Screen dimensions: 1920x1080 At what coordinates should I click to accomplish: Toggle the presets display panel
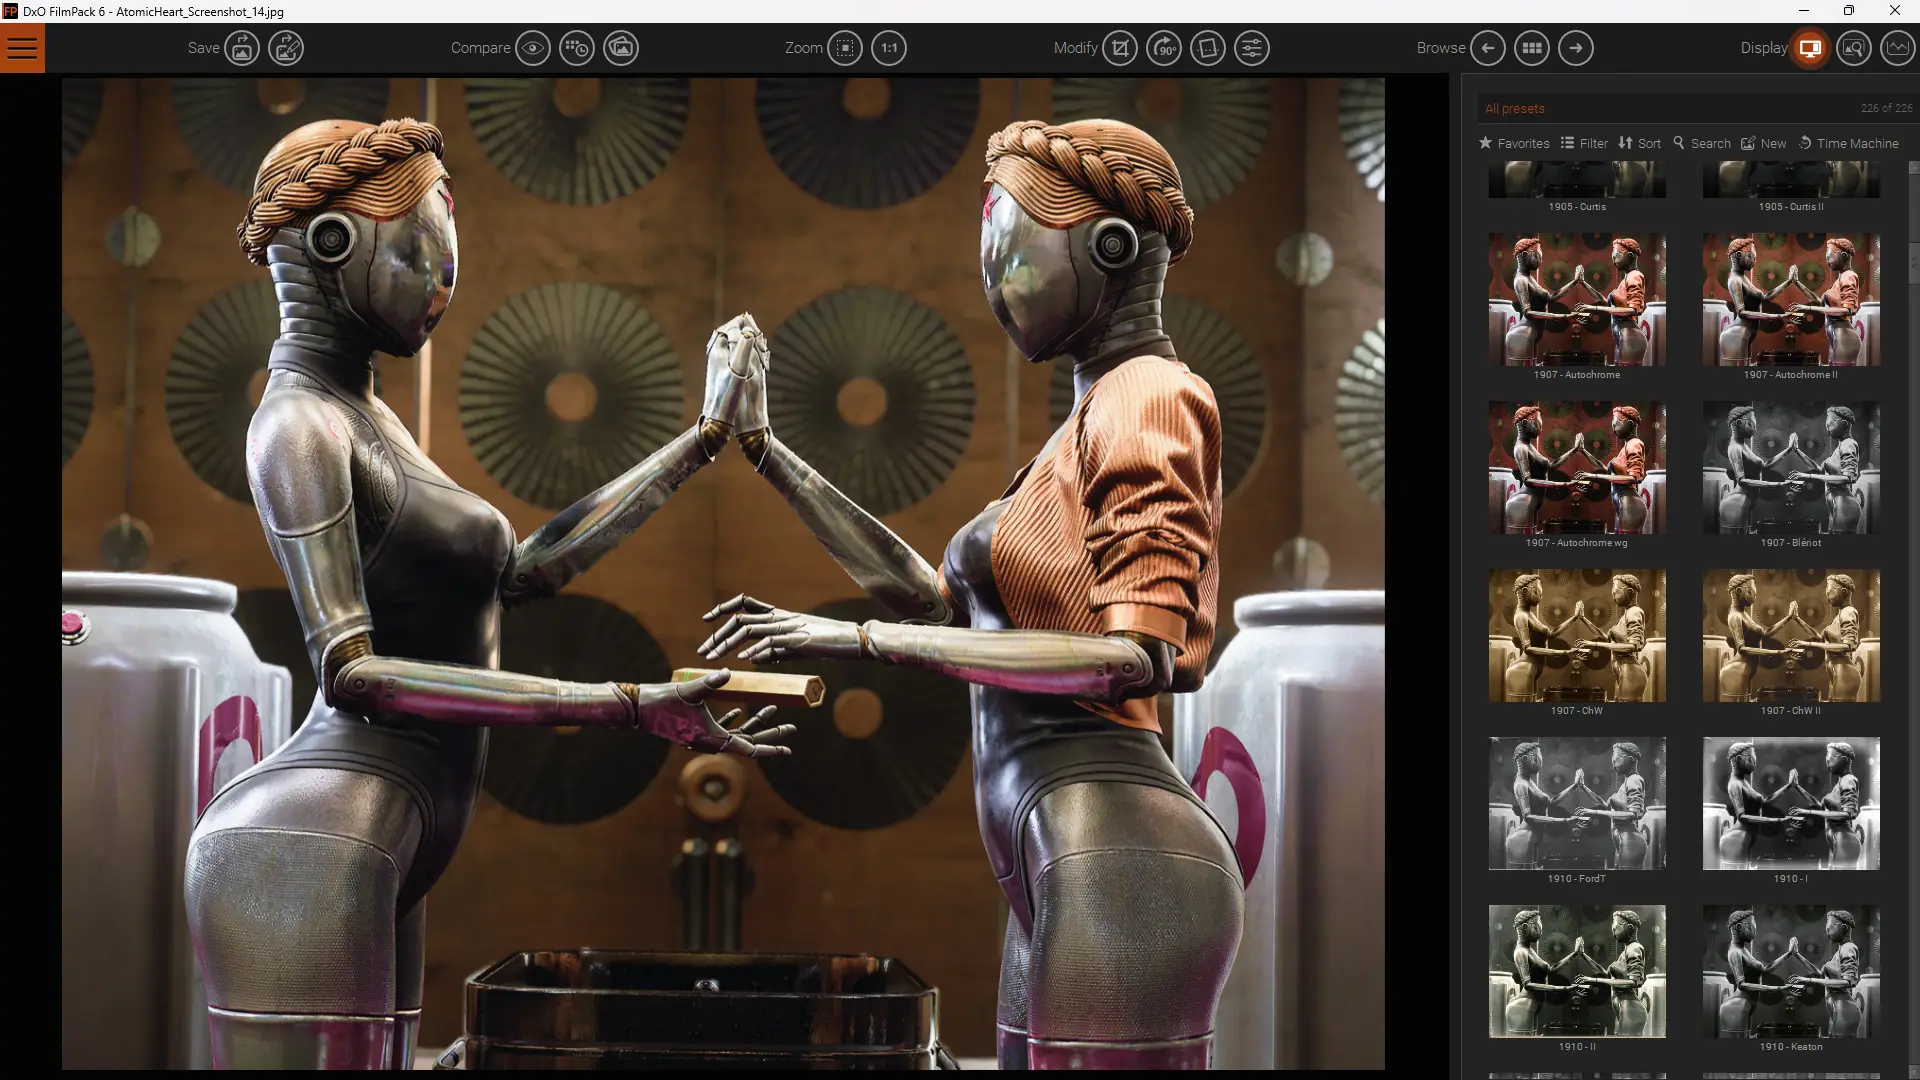[1810, 48]
